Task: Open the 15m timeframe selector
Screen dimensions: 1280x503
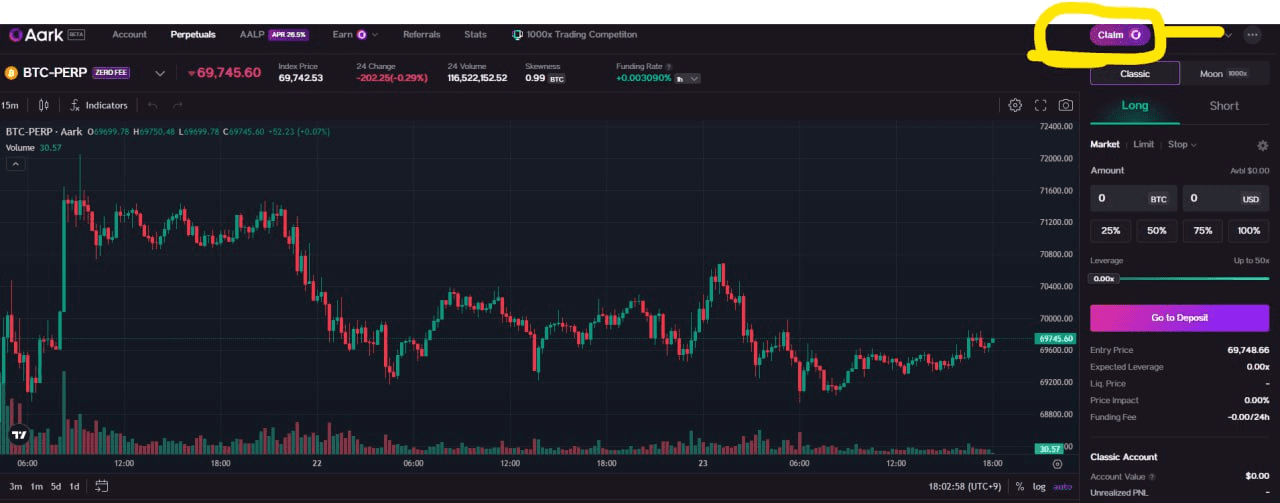Action: pos(11,105)
